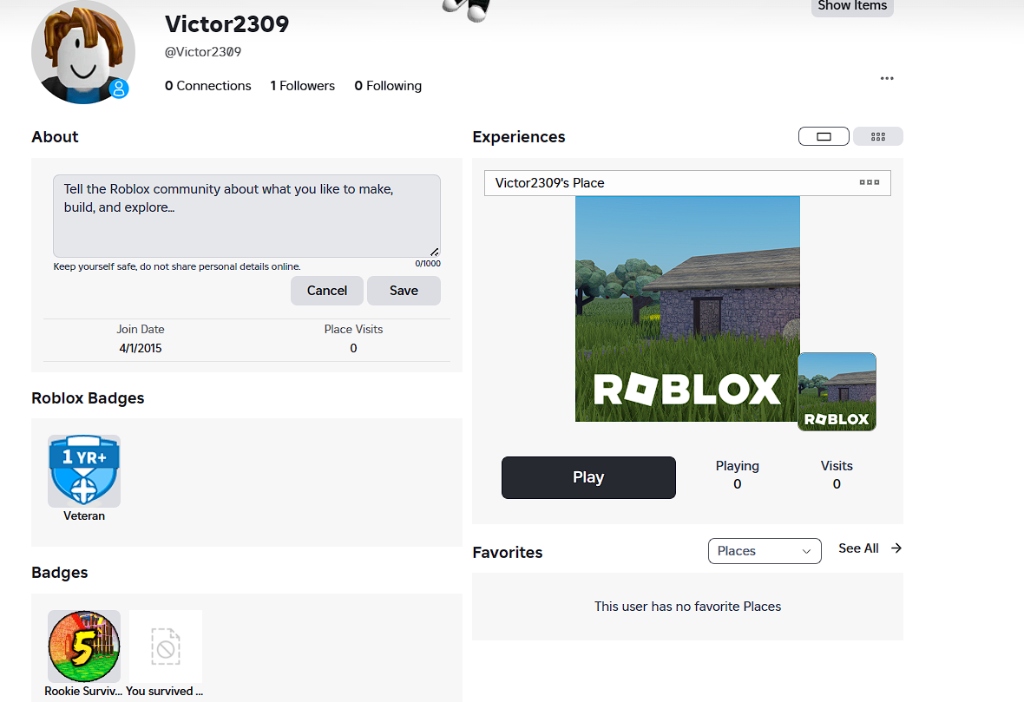Open the 0 Following list
1024x702 pixels.
tap(388, 86)
